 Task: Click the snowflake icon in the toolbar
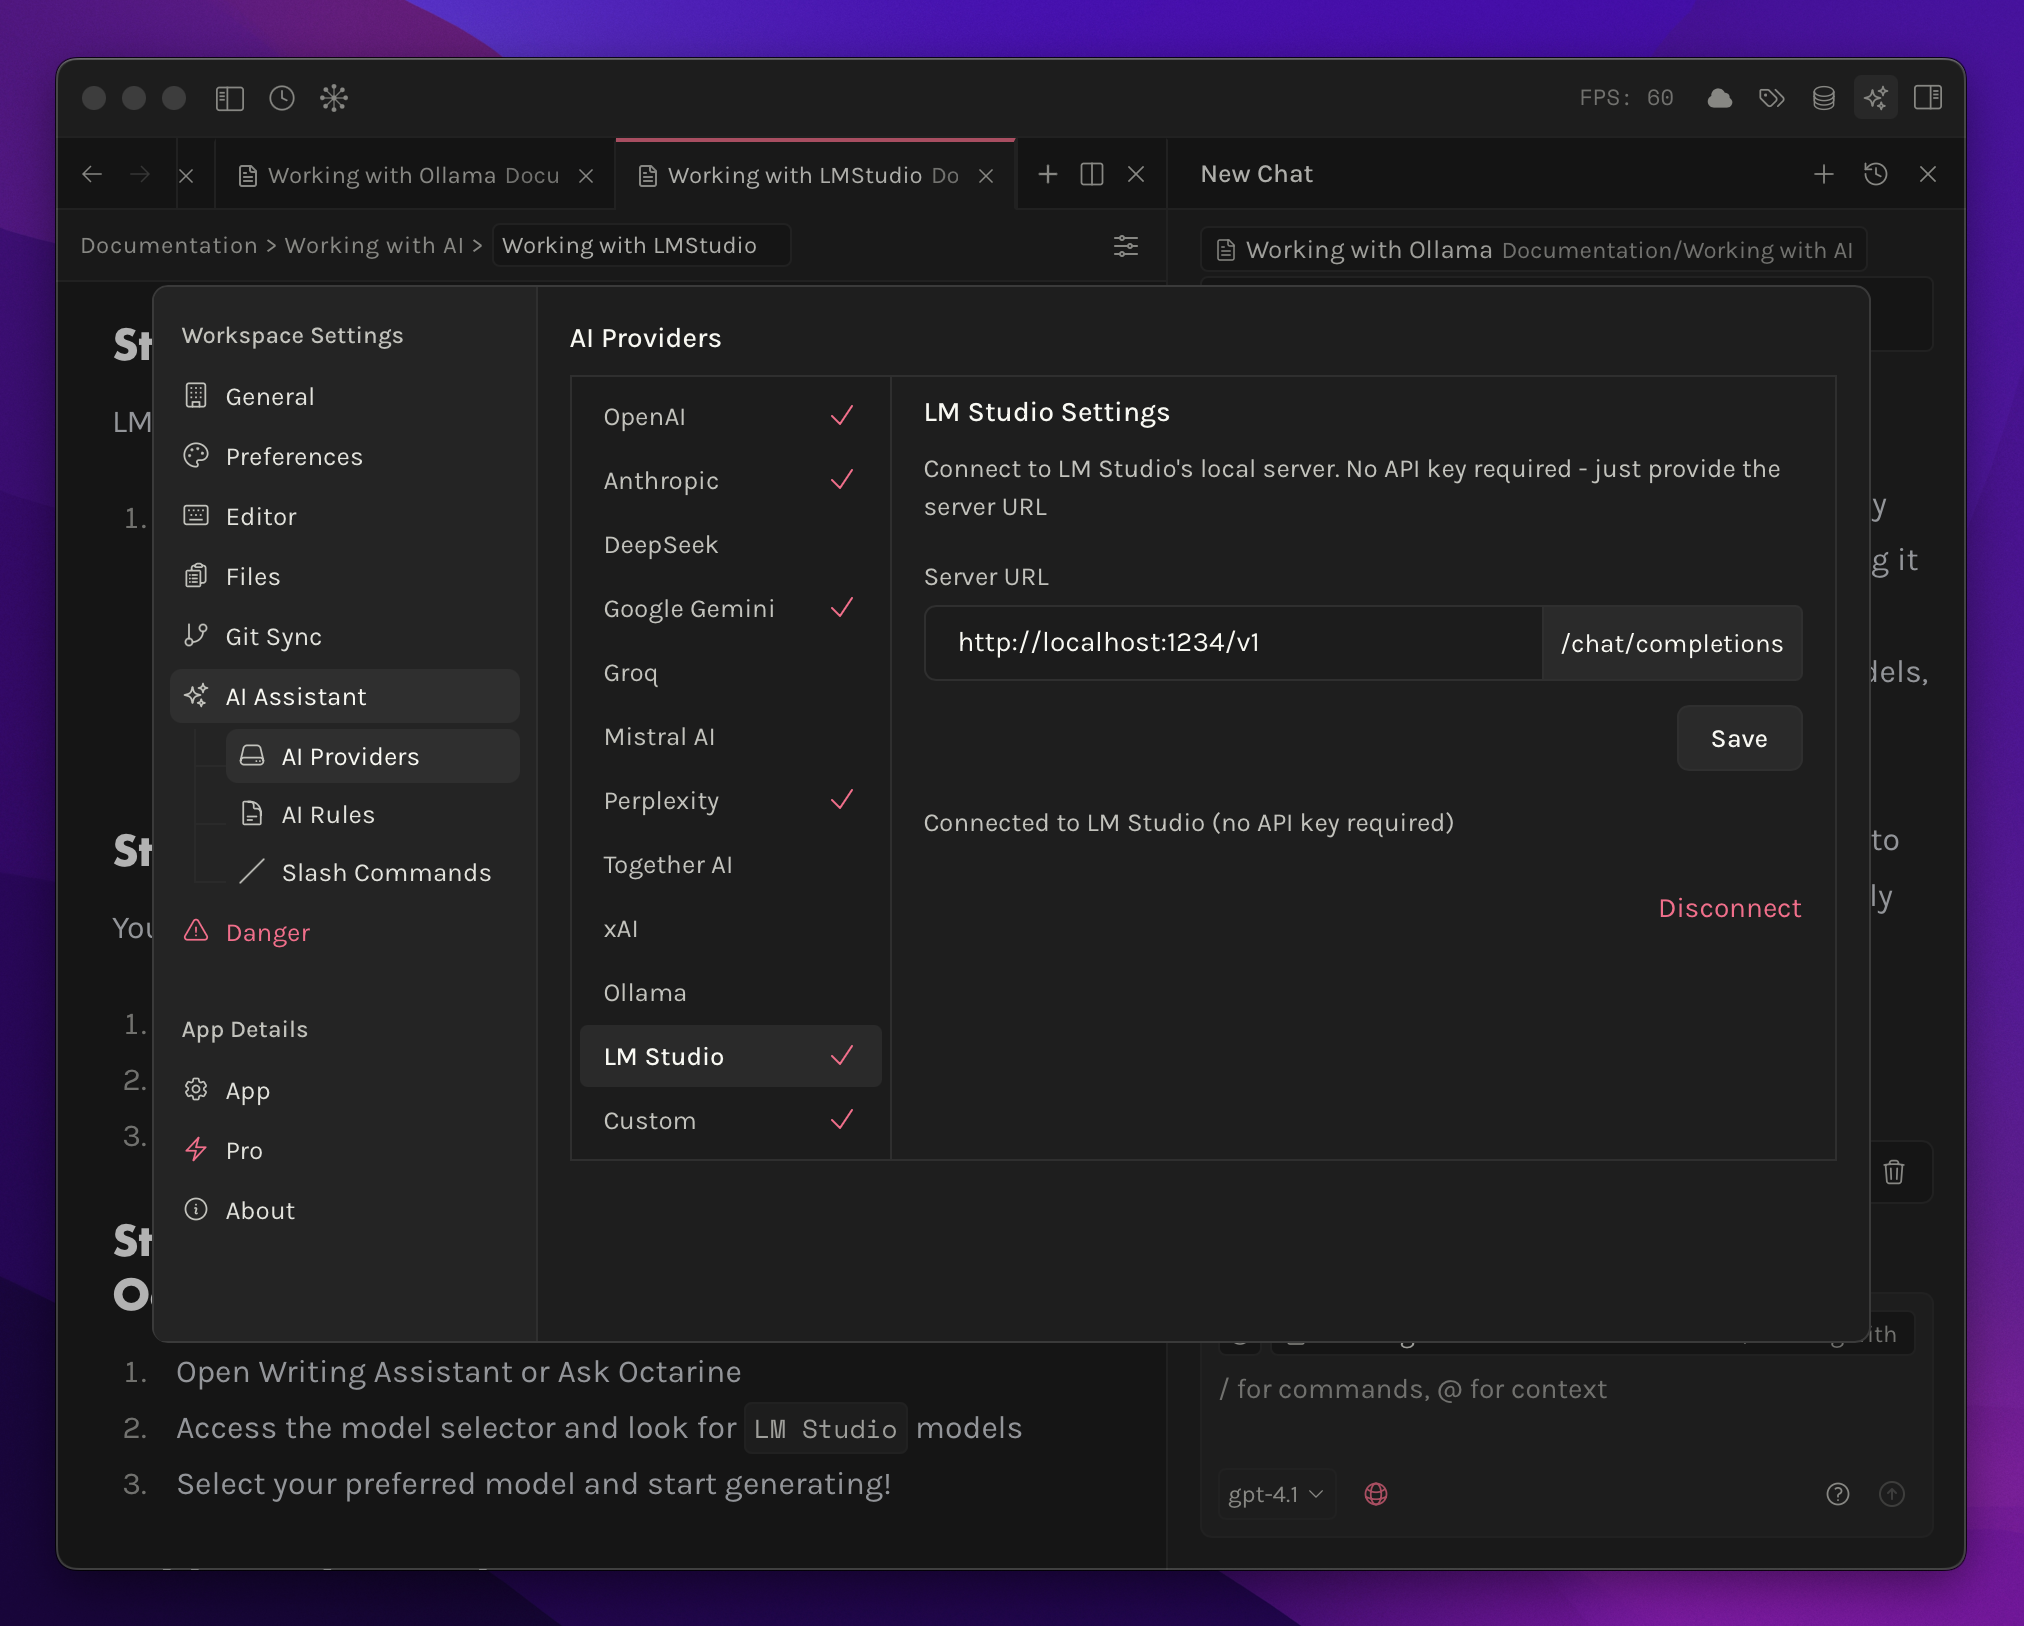pyautogui.click(x=334, y=98)
